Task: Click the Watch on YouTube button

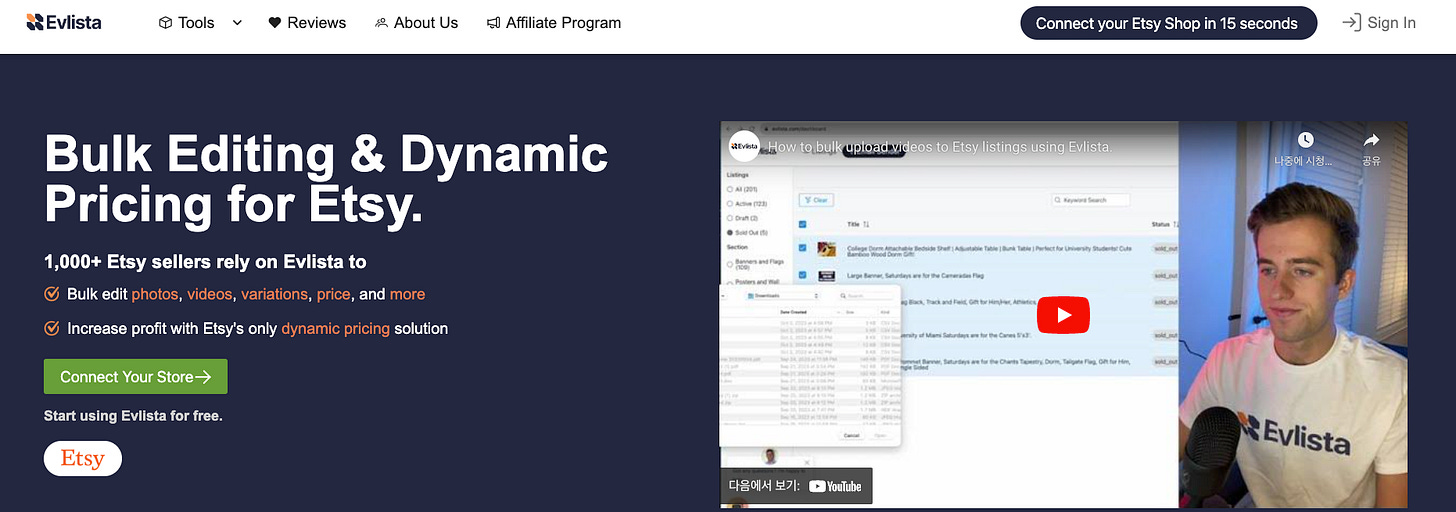Action: 796,486
